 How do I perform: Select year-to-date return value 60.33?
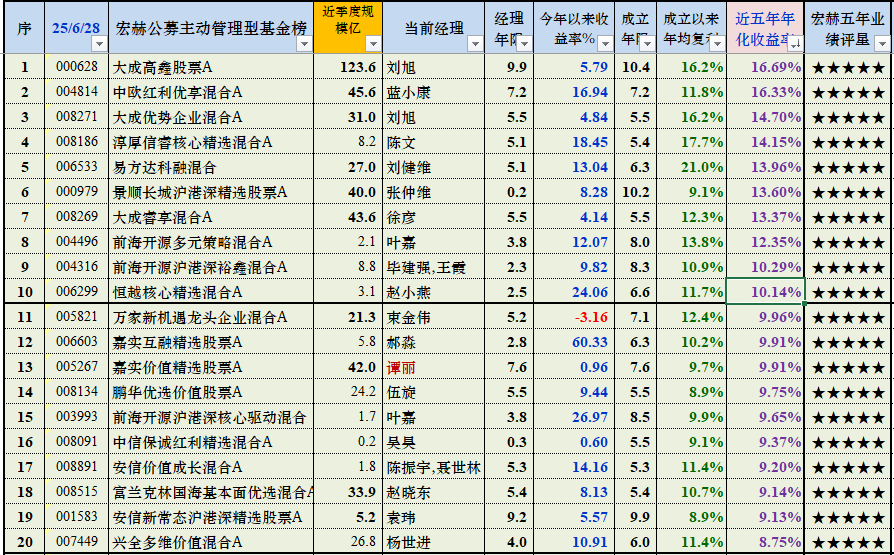pyautogui.click(x=590, y=342)
